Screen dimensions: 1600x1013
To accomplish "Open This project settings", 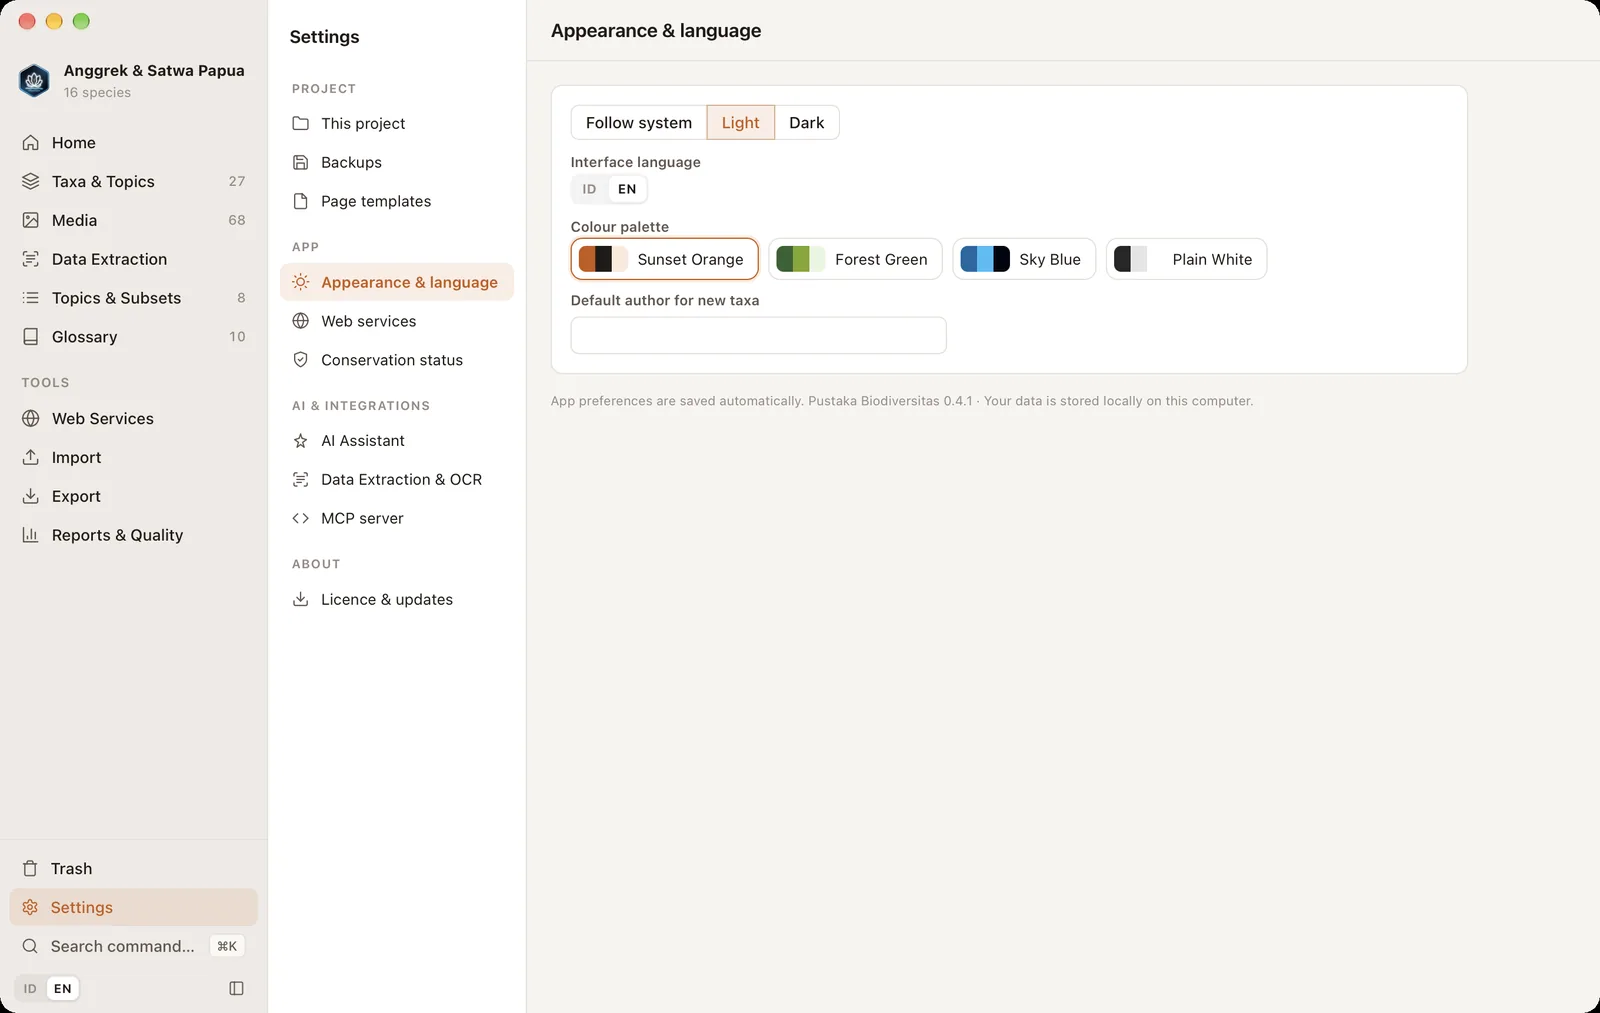I will [397, 124].
